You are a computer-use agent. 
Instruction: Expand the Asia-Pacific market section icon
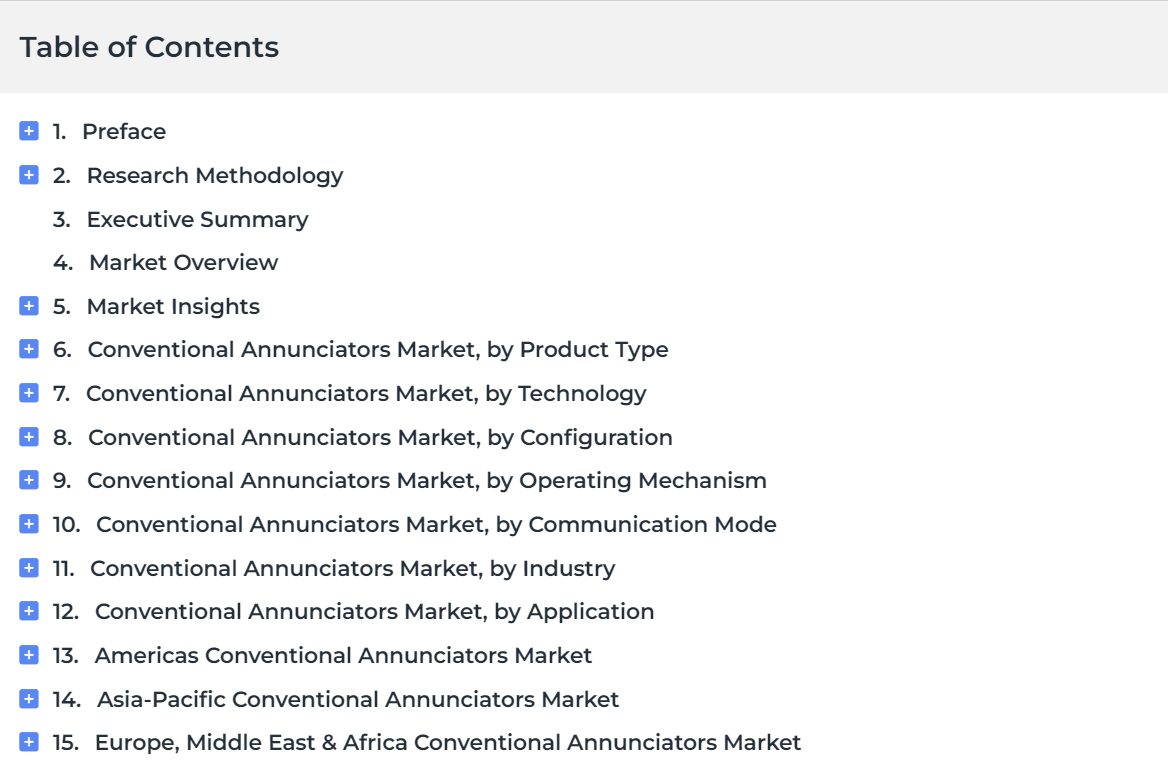29,699
